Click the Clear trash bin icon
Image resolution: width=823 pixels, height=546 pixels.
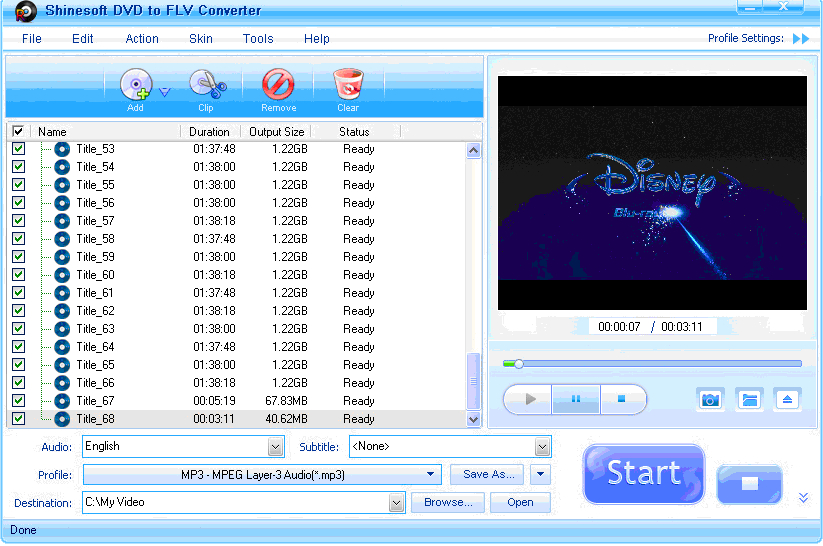click(348, 84)
